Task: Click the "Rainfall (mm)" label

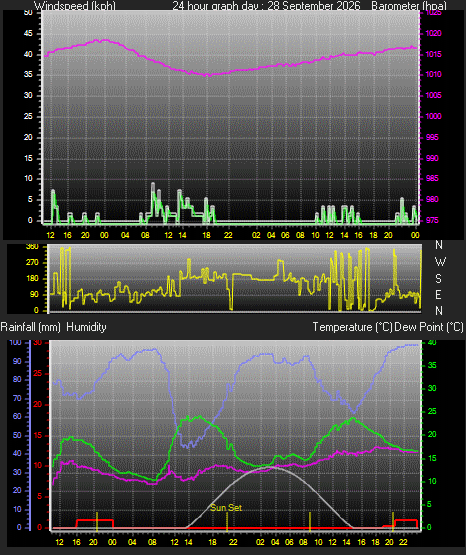Action: click(30, 327)
